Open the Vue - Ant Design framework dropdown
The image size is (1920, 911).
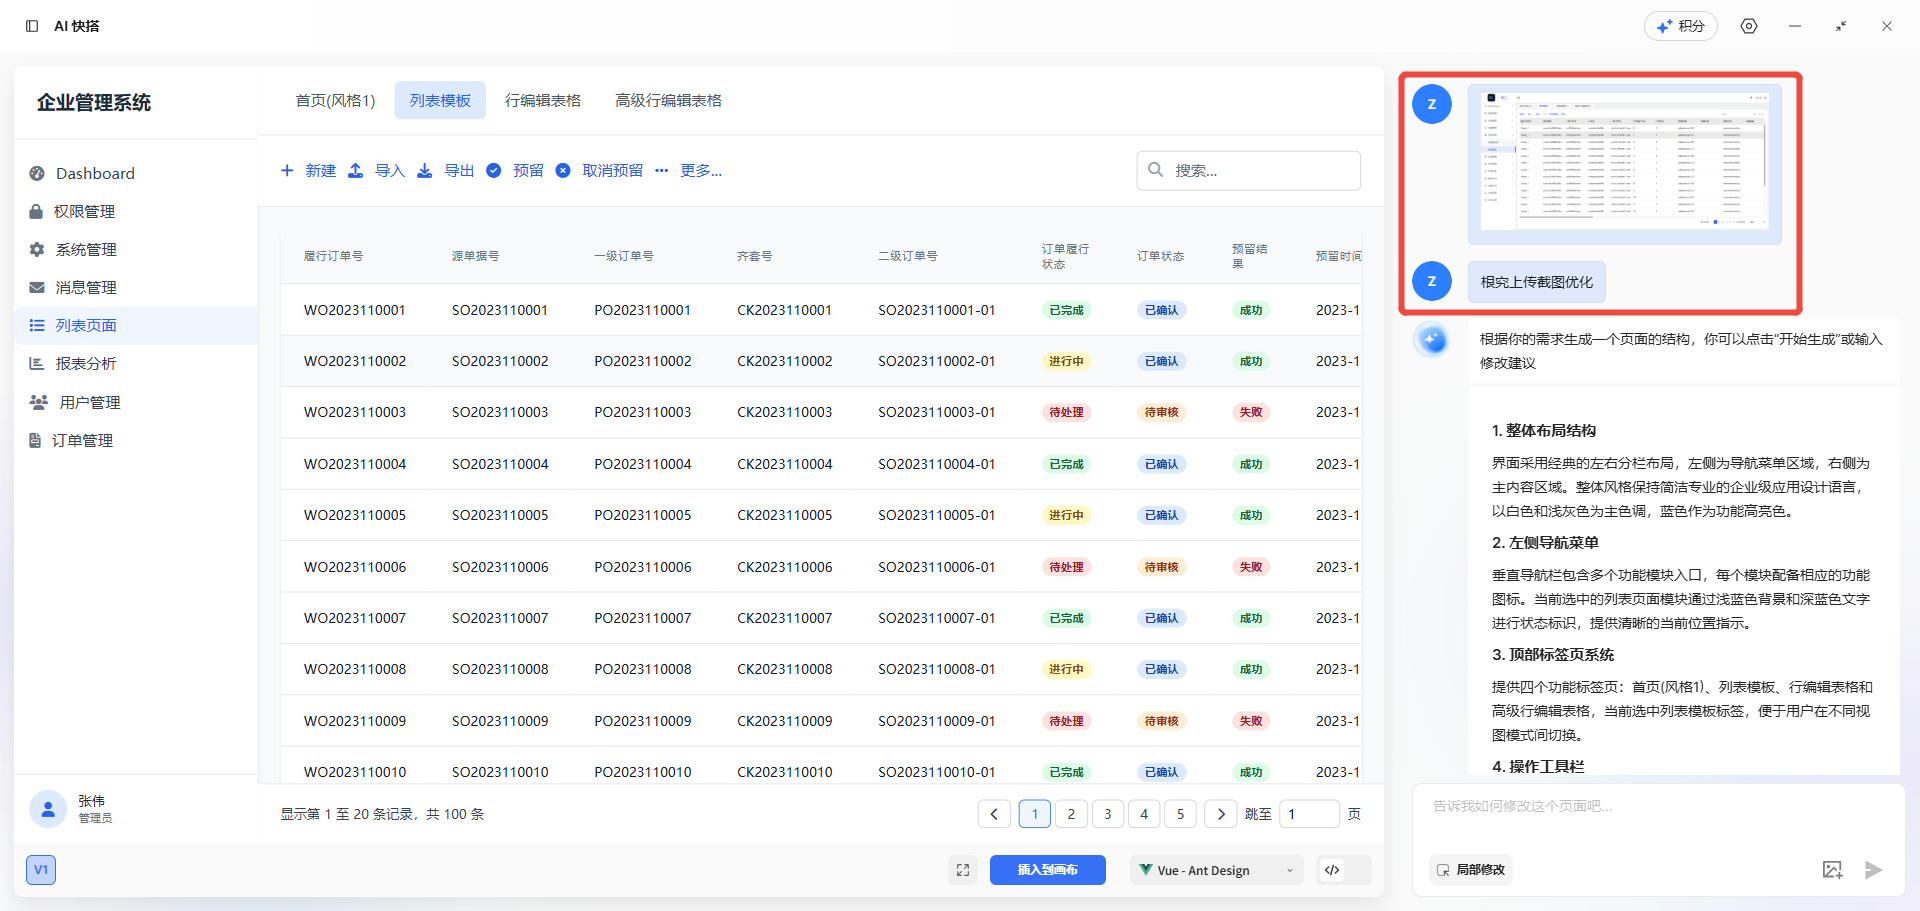coord(1216,870)
